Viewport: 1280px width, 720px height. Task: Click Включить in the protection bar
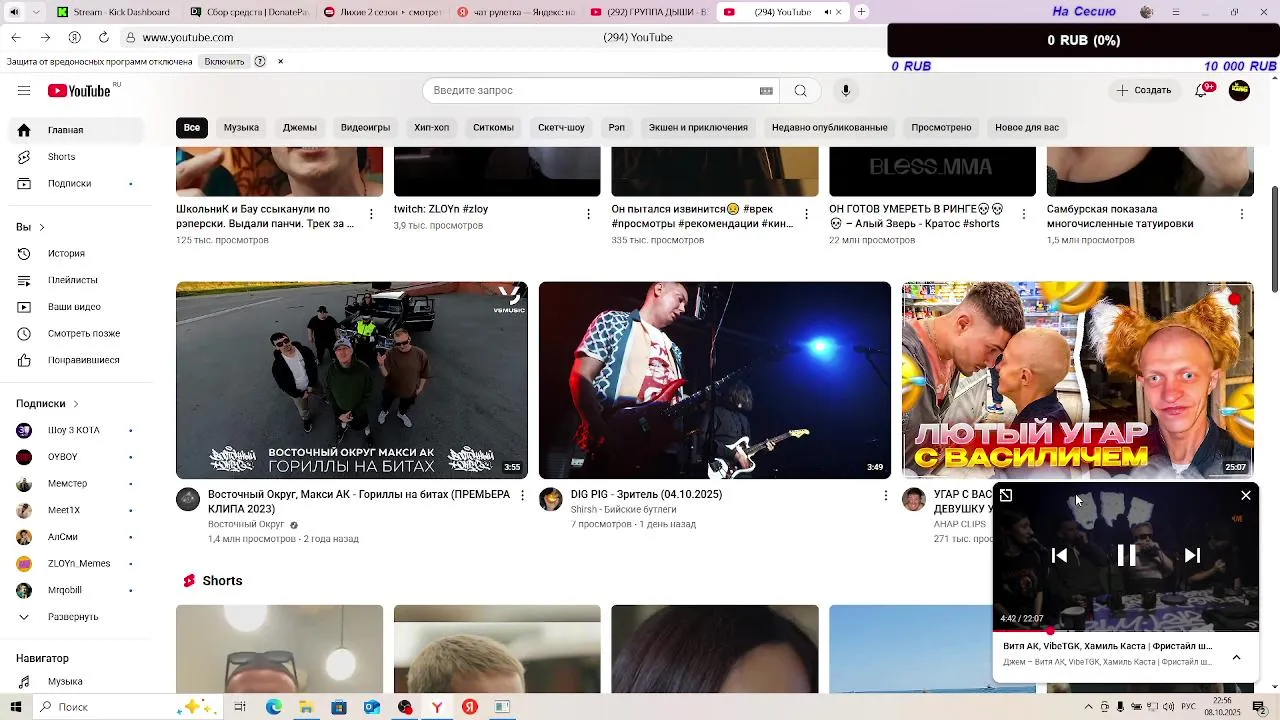click(224, 62)
